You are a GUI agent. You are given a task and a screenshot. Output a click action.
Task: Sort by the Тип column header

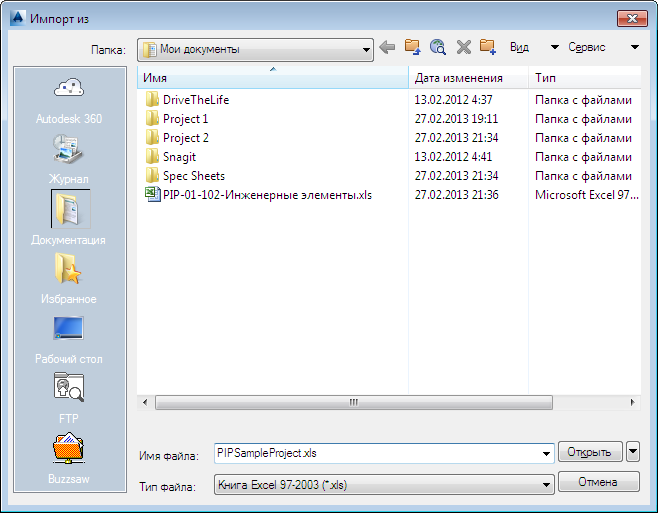(585, 77)
